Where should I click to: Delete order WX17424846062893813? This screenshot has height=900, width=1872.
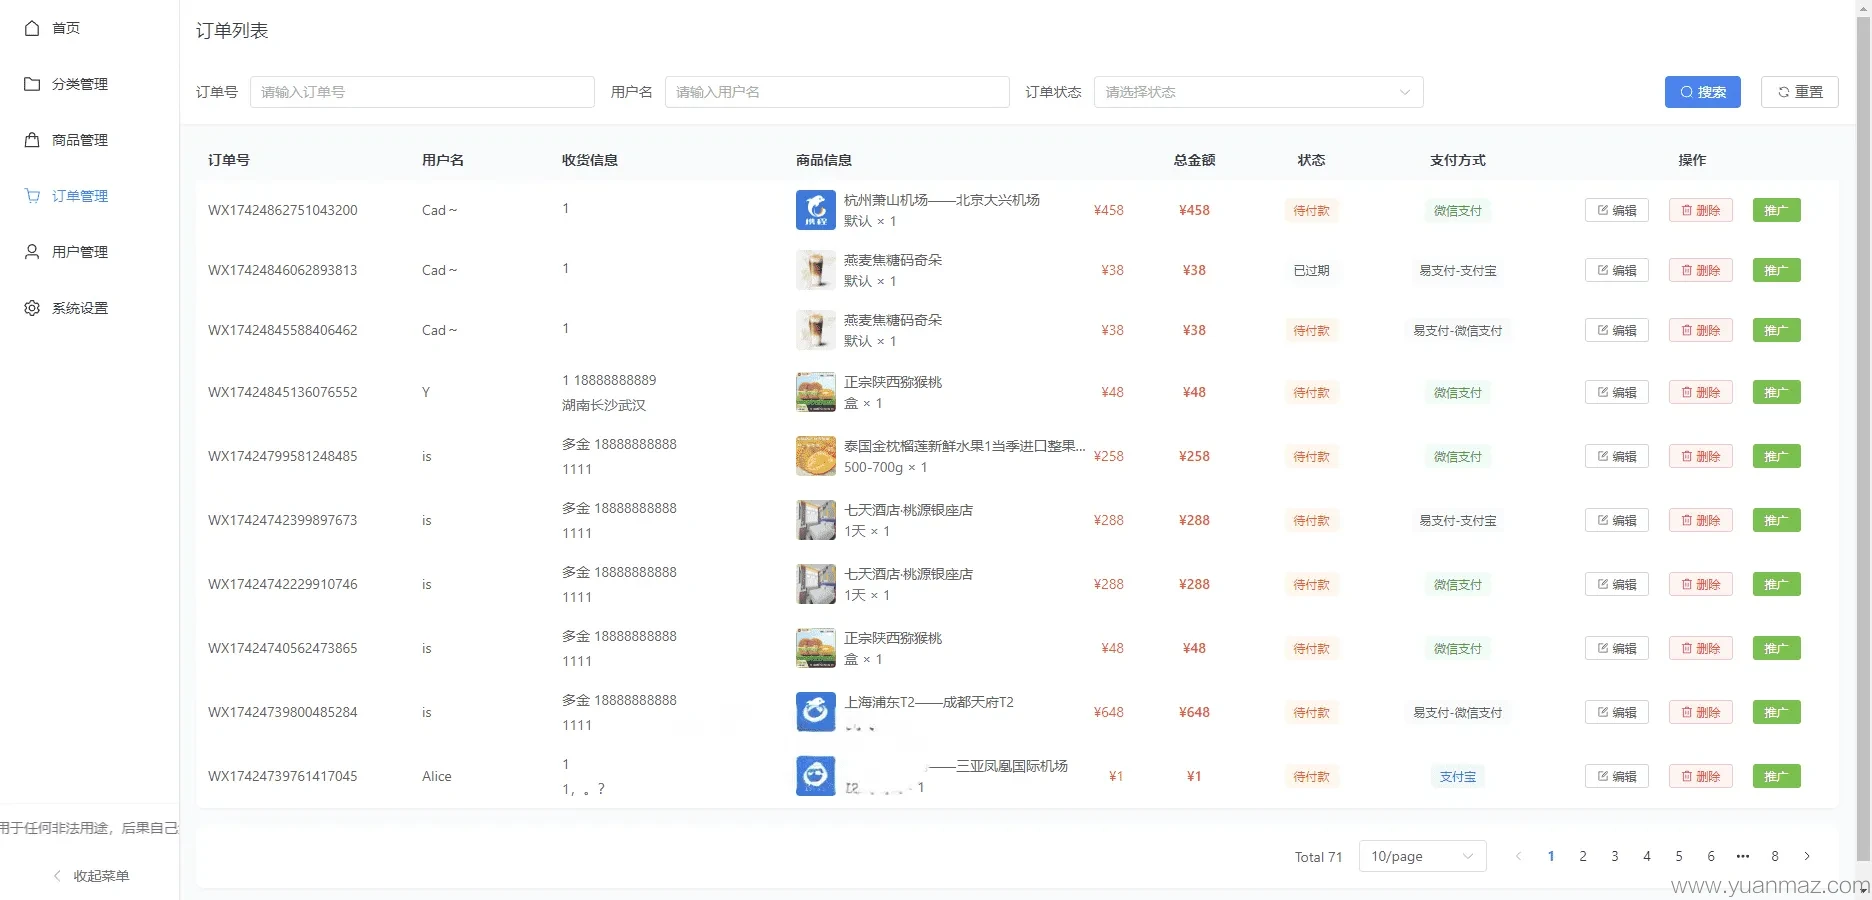tap(1700, 270)
